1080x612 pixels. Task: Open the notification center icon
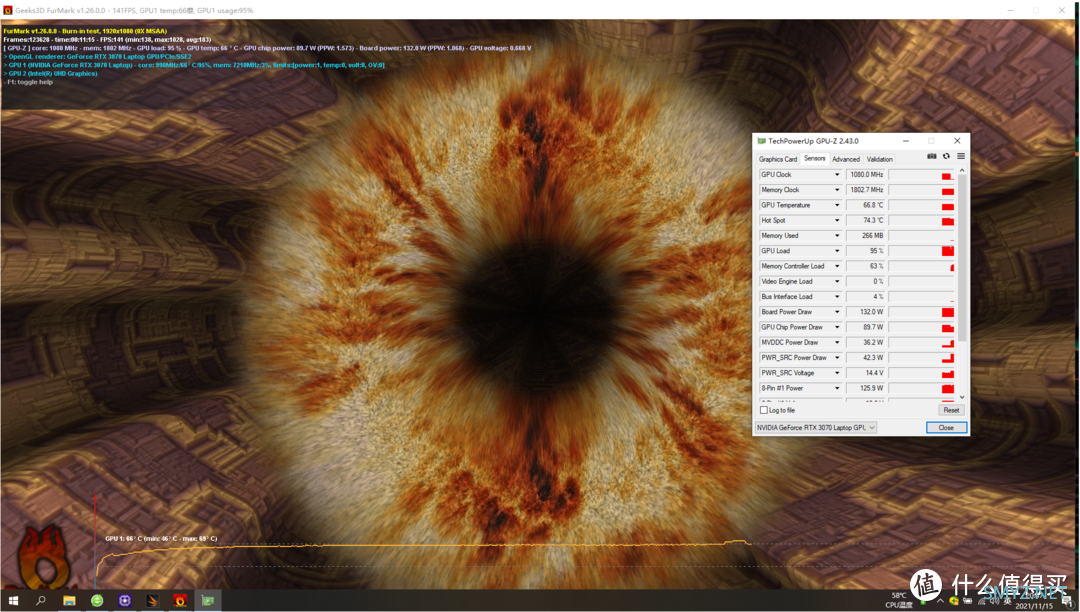[1067, 601]
